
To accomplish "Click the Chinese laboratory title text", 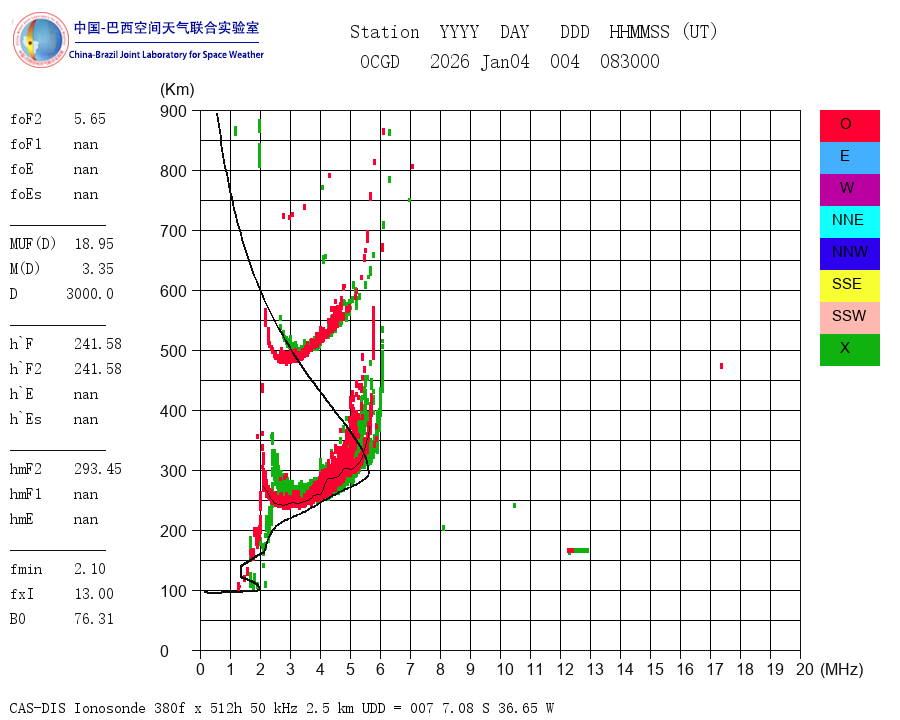I will click(x=166, y=28).
